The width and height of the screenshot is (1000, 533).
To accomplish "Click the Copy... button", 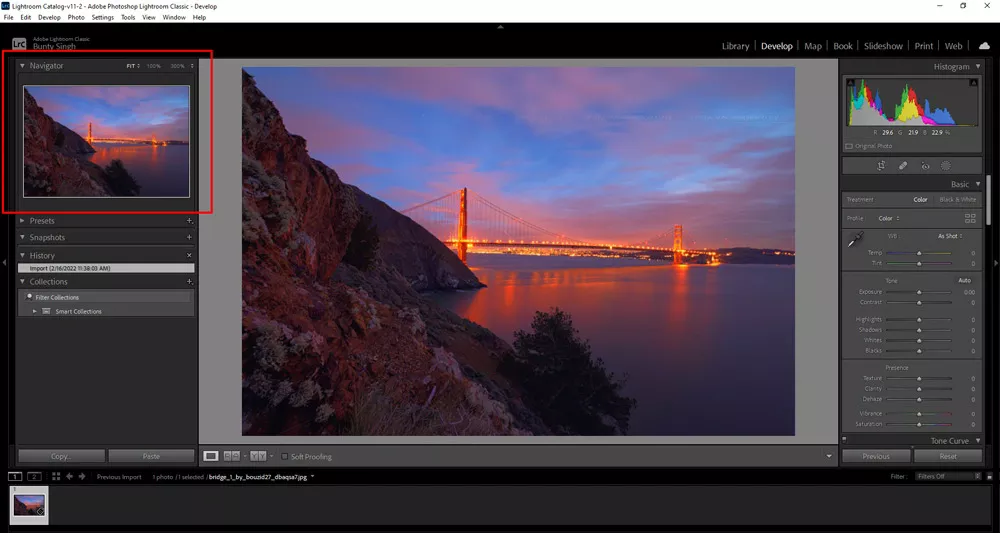I will 61,456.
